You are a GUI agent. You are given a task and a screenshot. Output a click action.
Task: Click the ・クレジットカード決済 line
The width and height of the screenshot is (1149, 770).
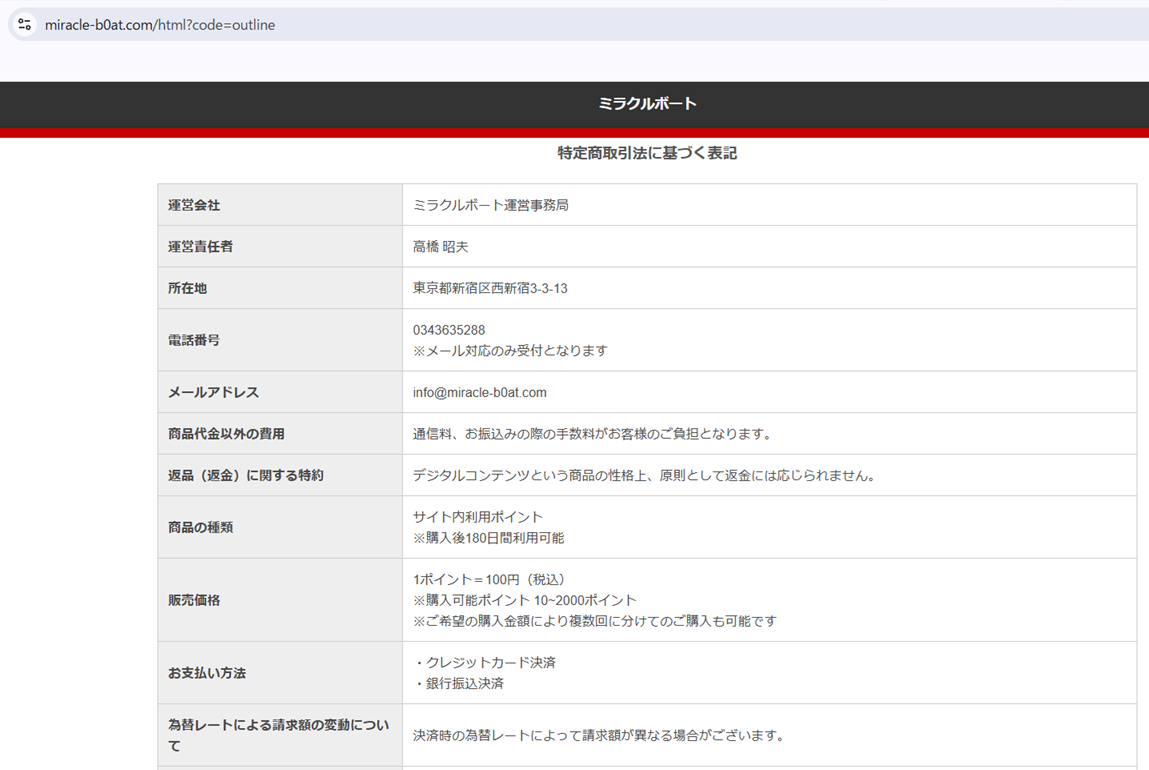coord(484,663)
